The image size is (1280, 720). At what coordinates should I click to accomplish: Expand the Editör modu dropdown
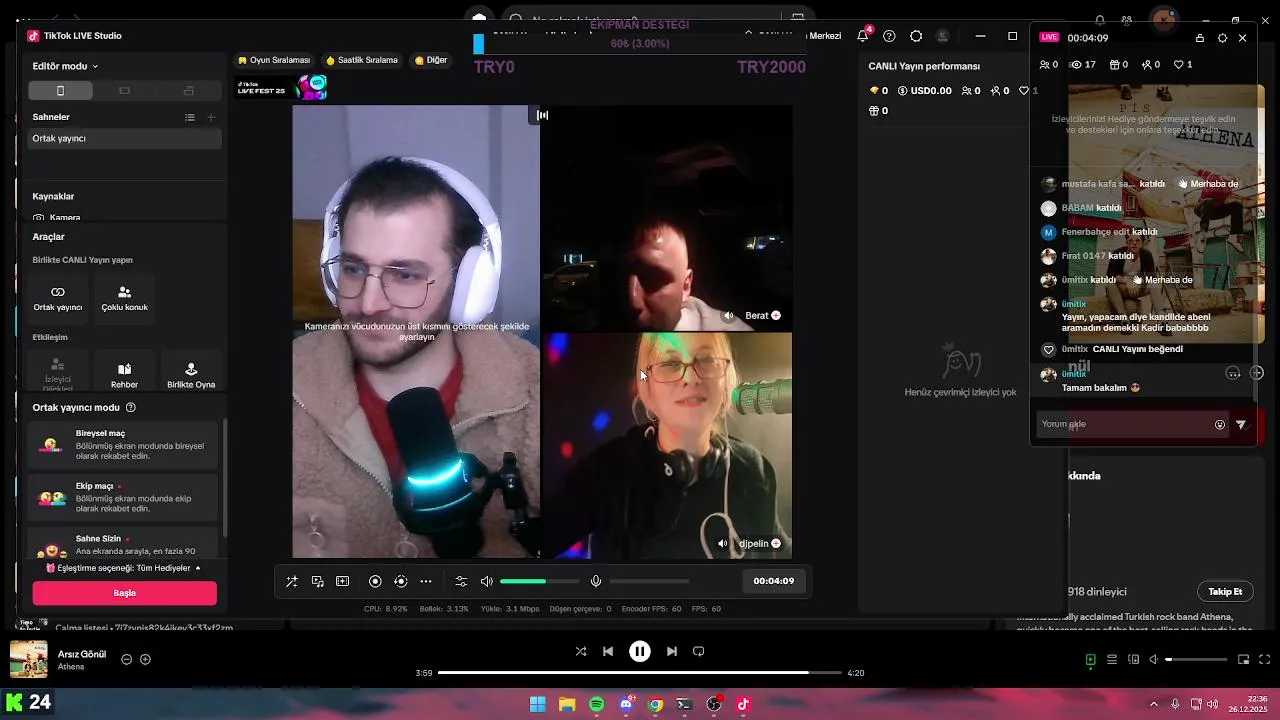pos(65,66)
